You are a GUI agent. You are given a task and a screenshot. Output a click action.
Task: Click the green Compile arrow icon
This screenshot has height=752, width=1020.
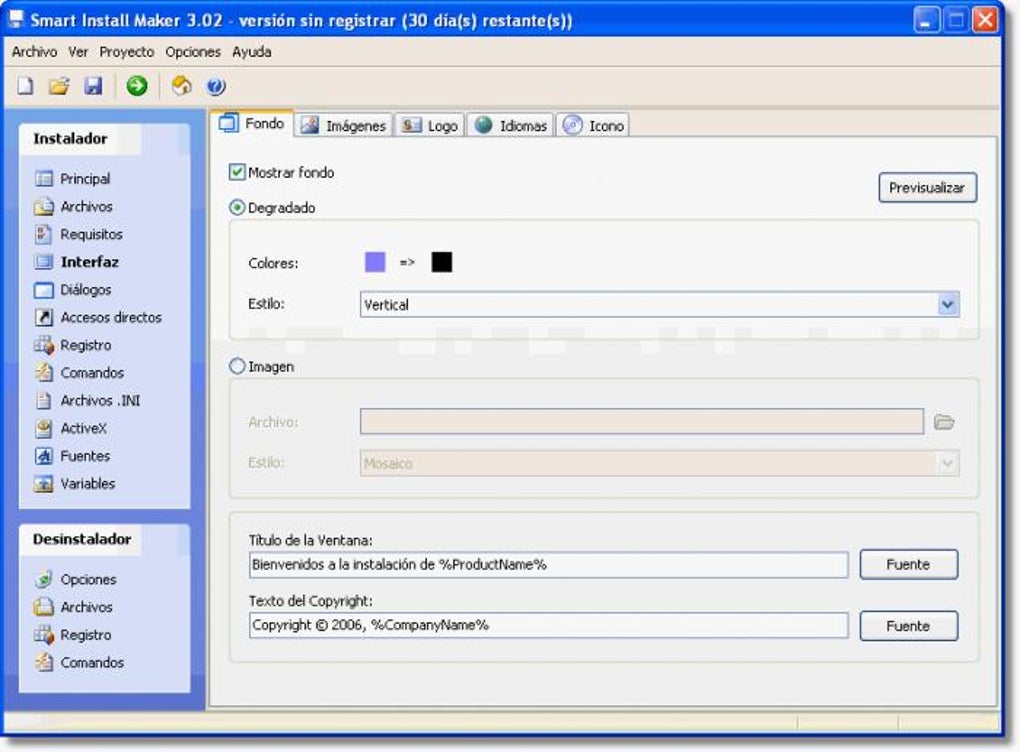(x=137, y=85)
